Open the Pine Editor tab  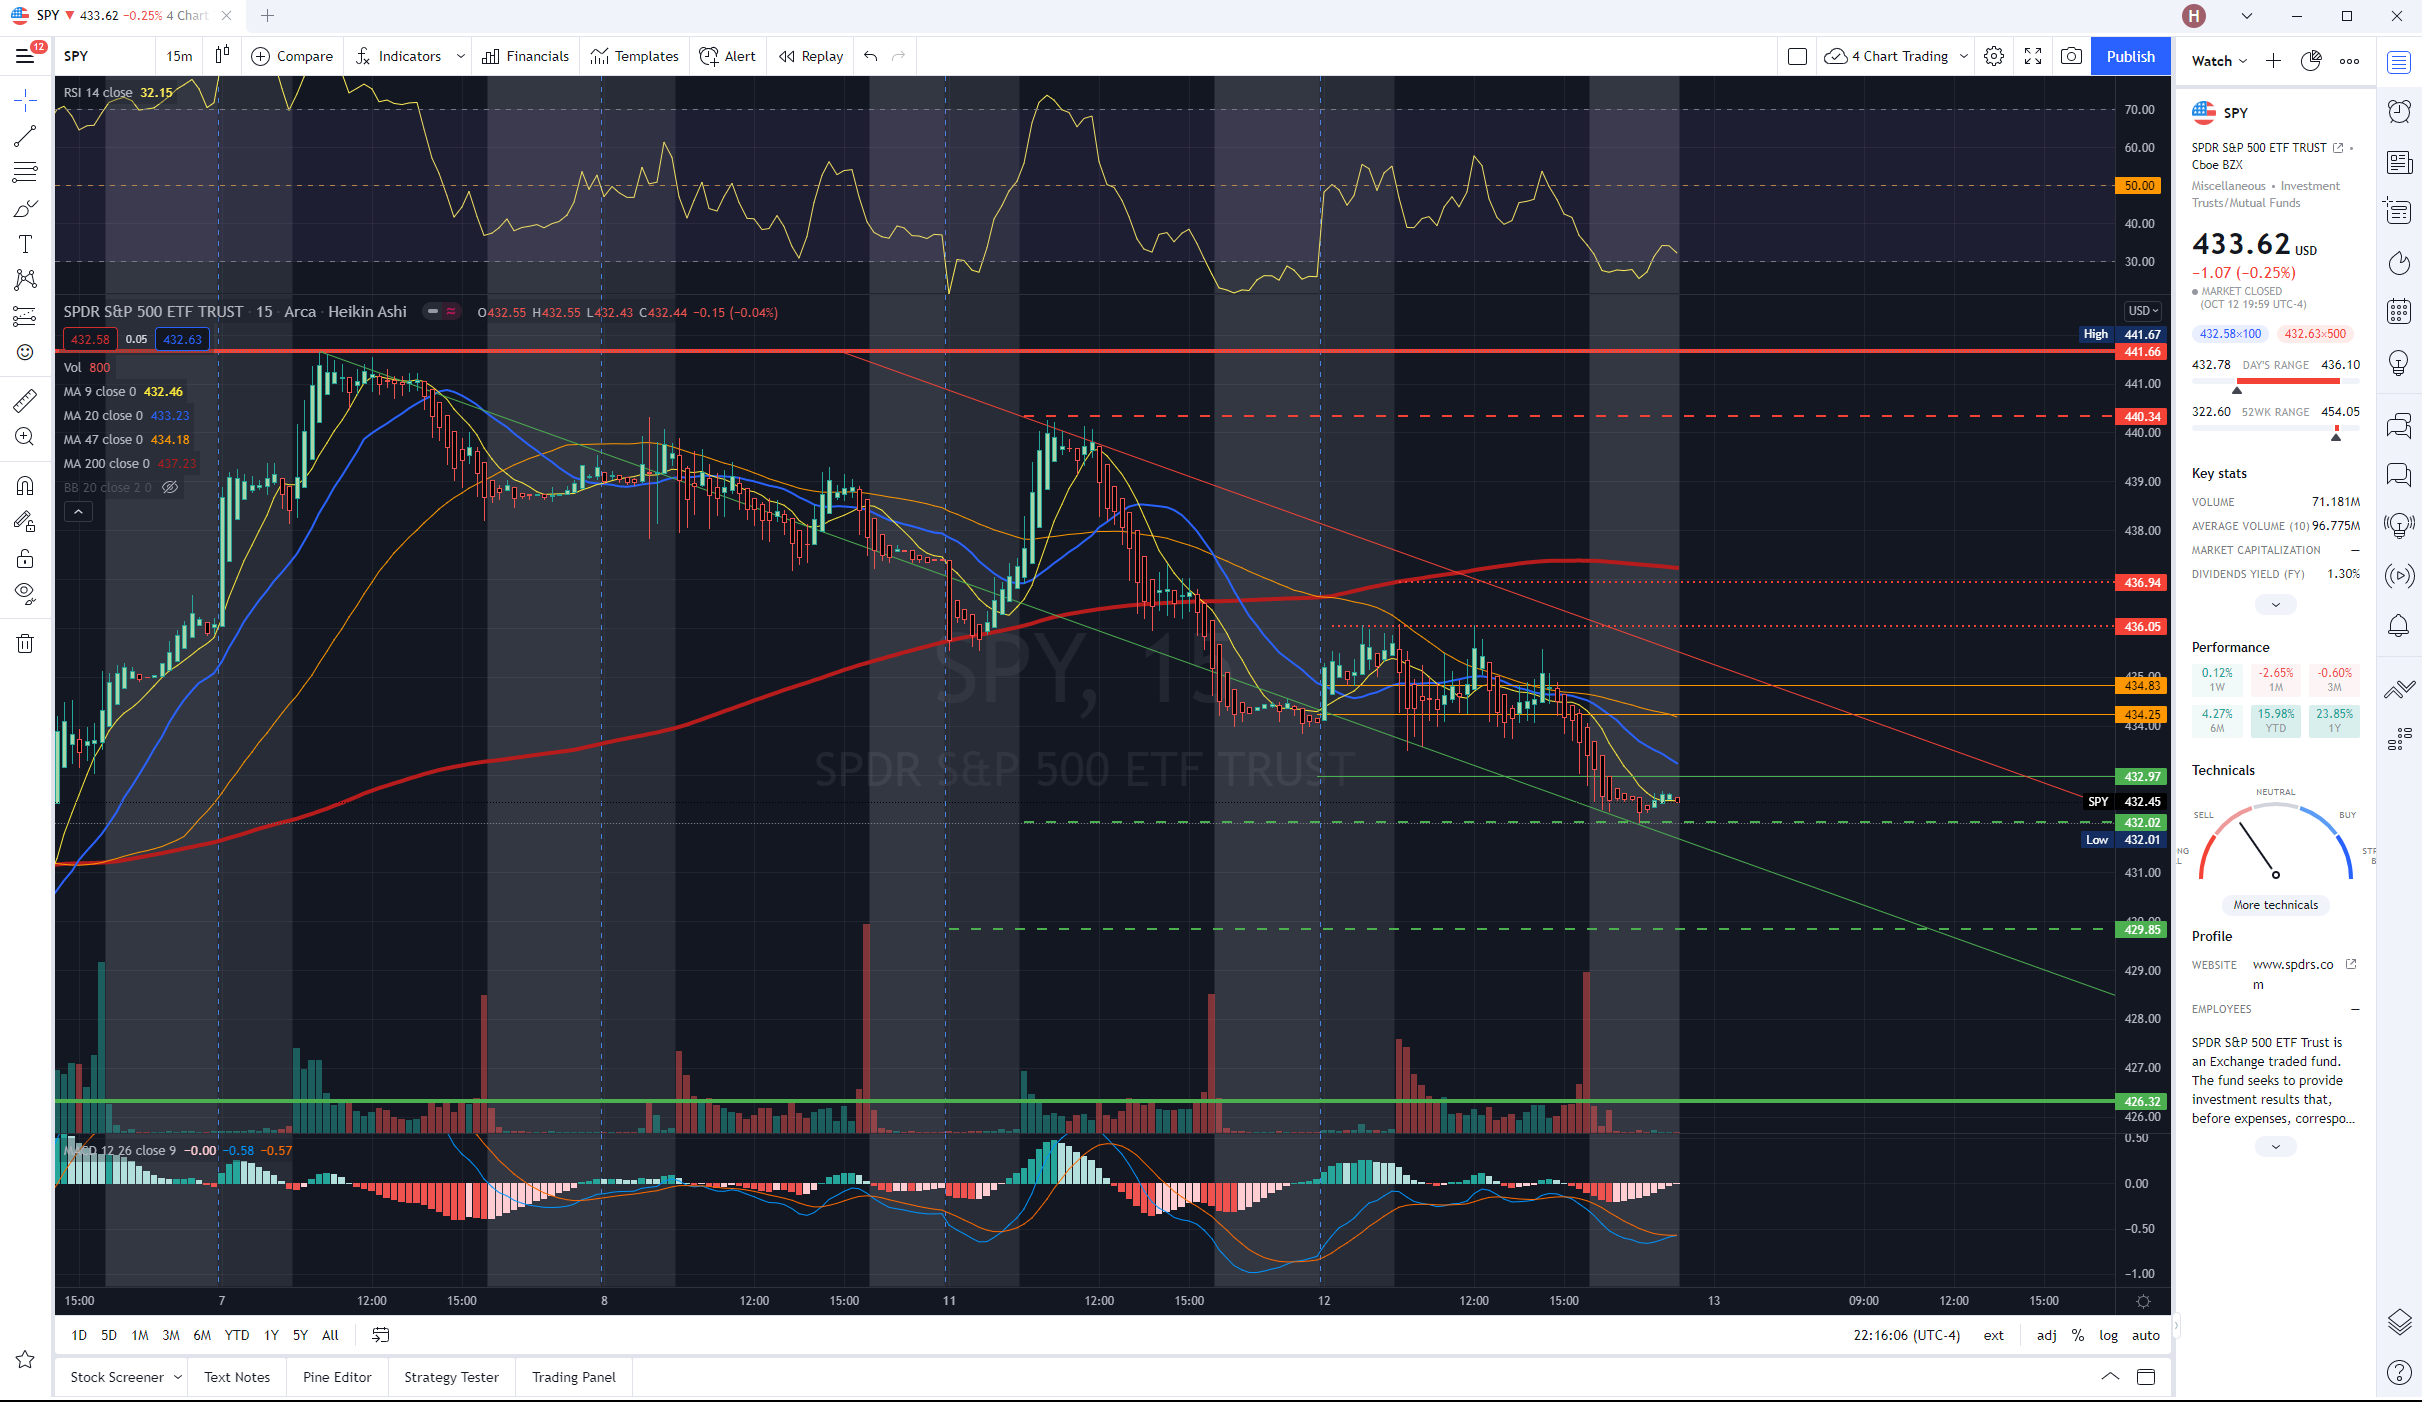coord(337,1377)
